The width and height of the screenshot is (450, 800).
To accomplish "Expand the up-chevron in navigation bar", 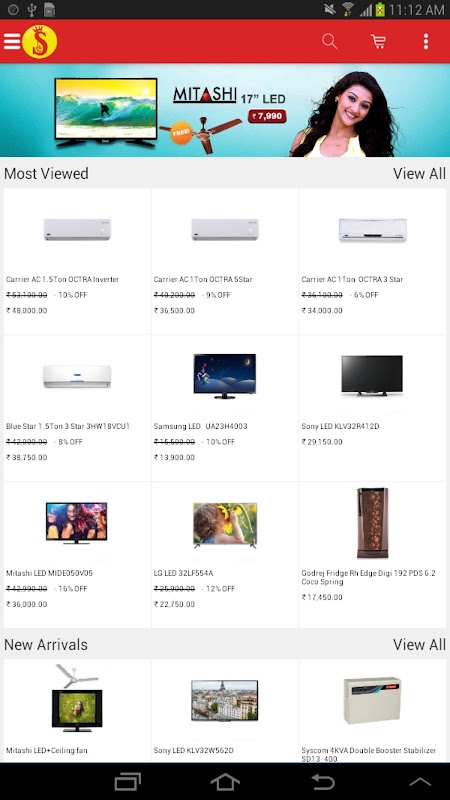I will point(420,782).
